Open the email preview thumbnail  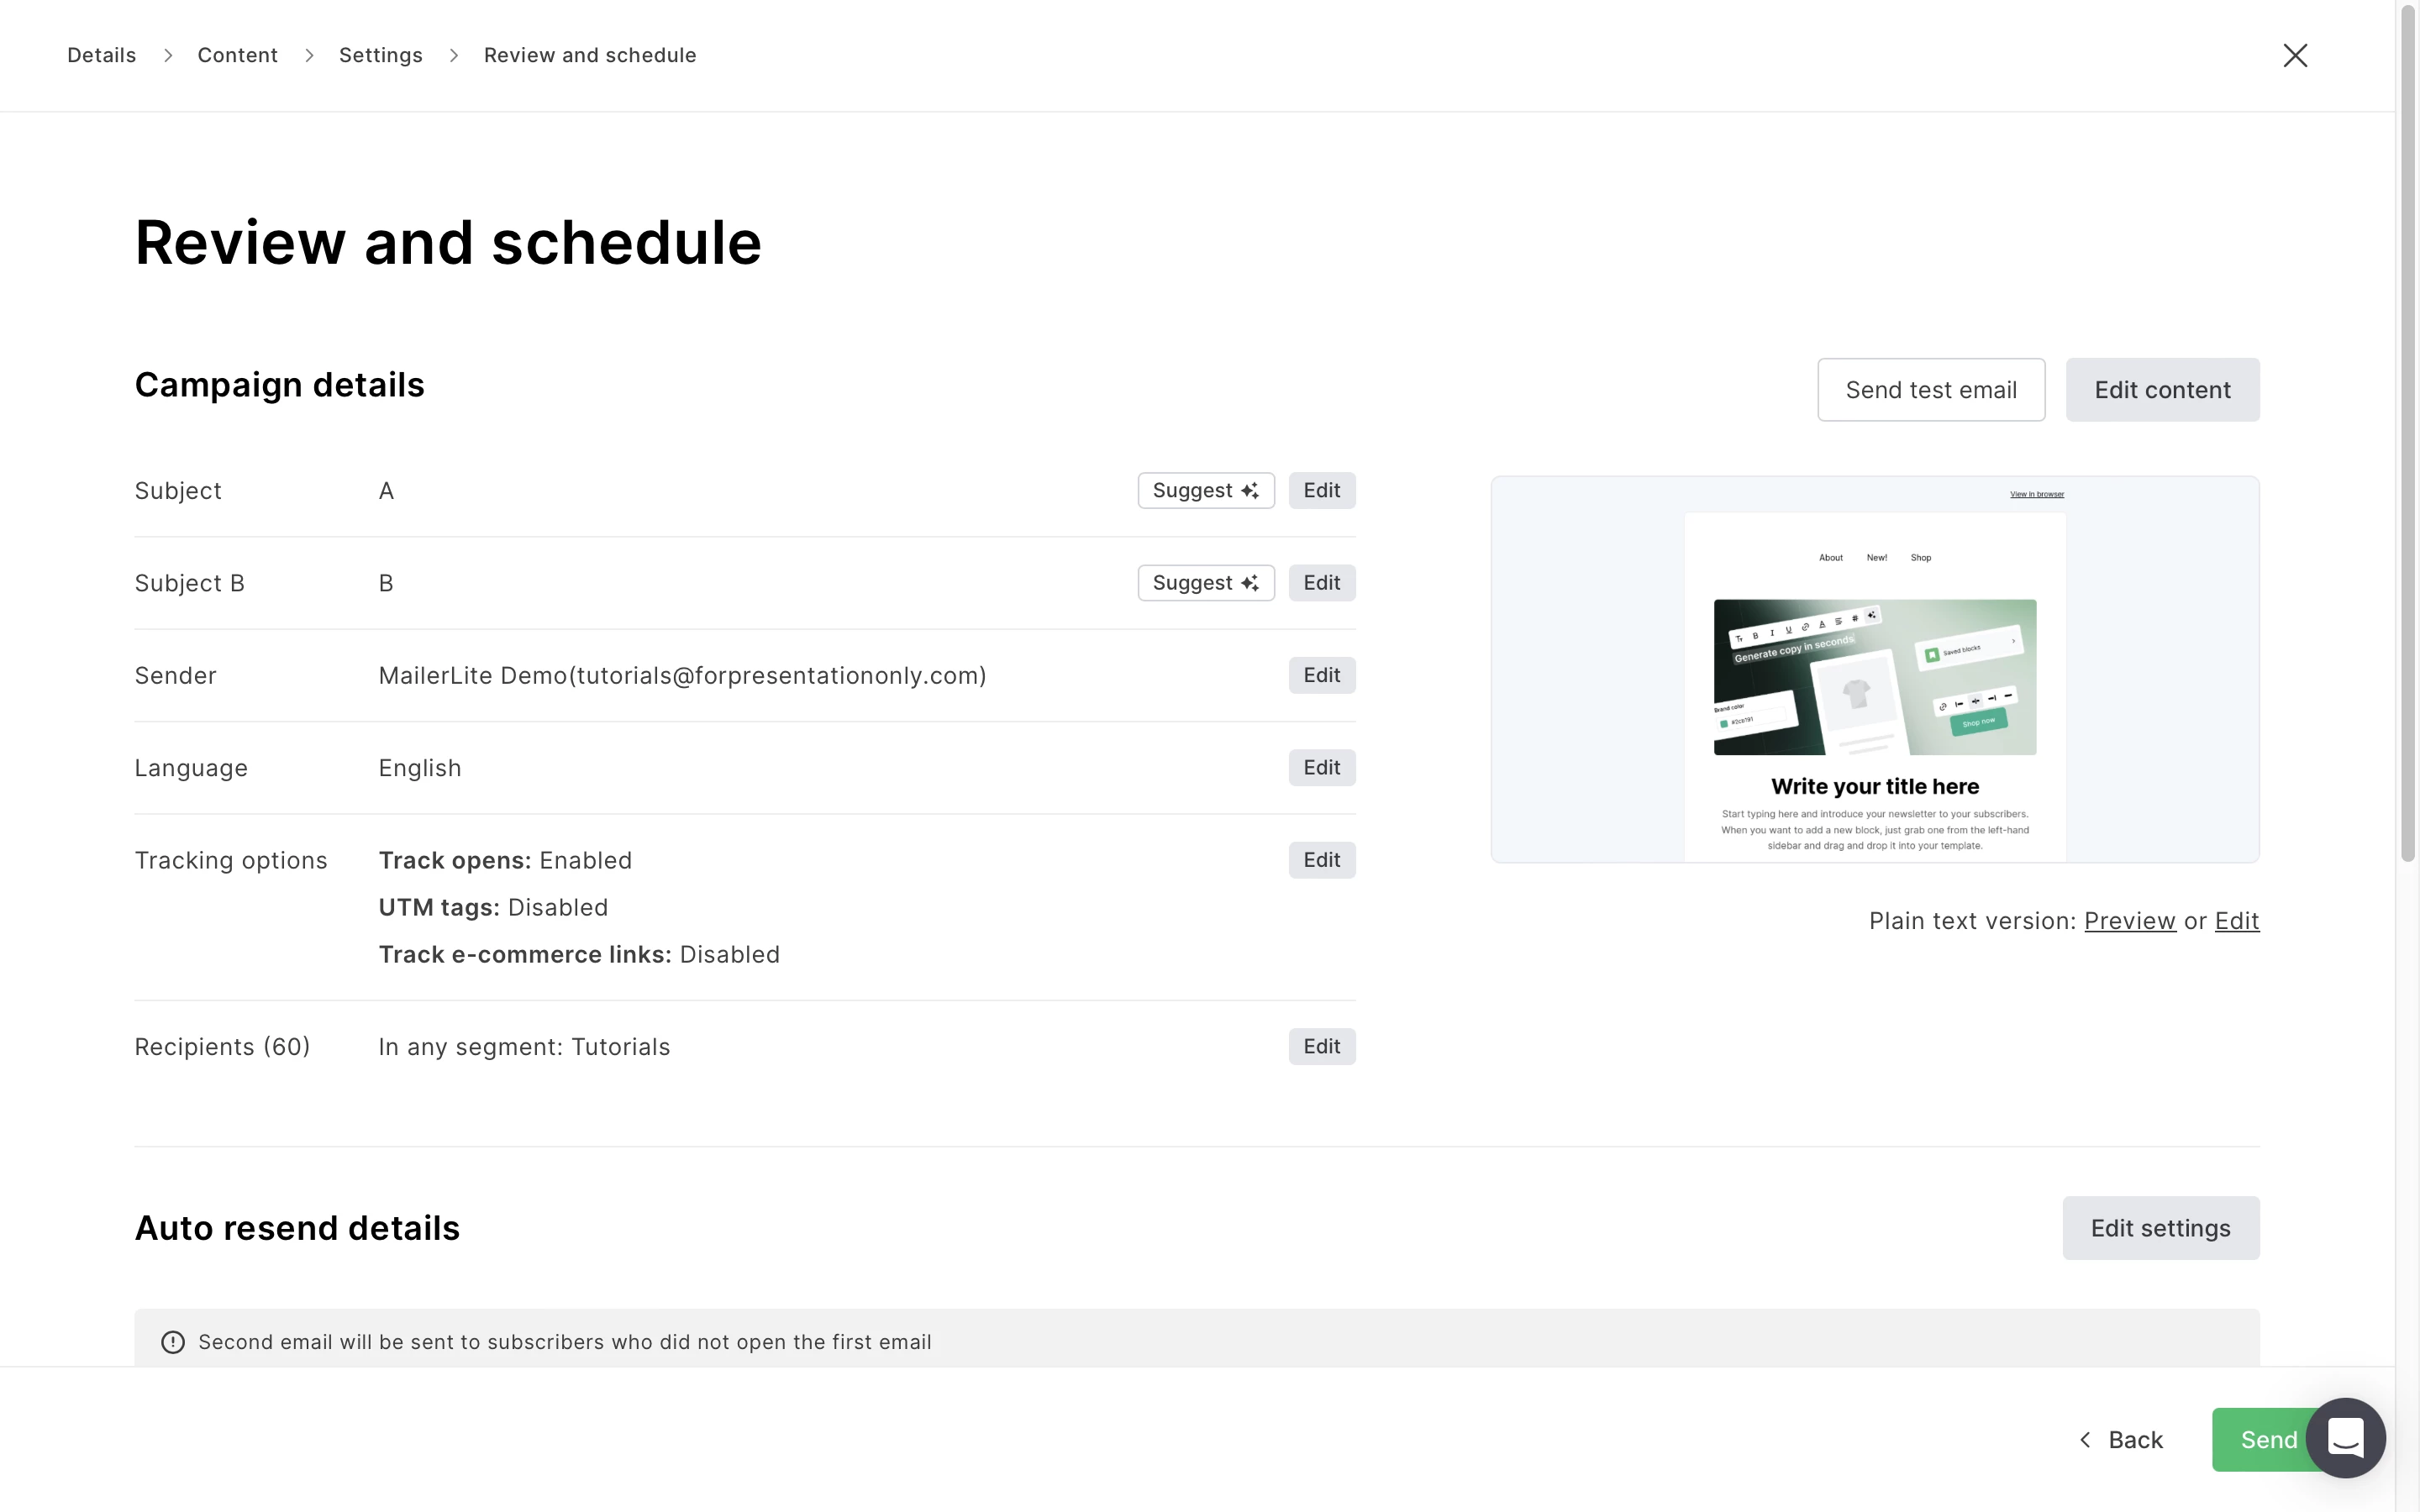[x=1874, y=669]
